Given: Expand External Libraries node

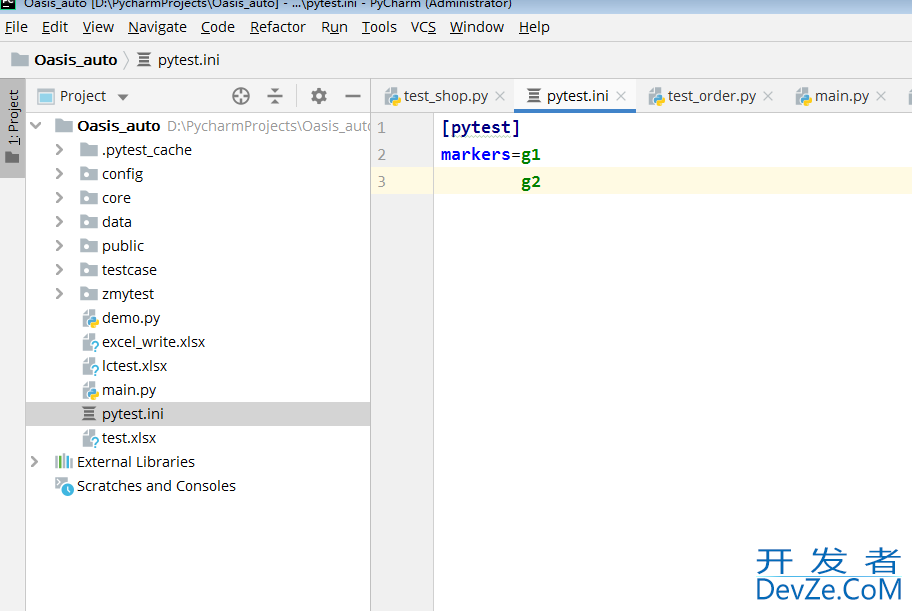Looking at the screenshot, I should 35,462.
